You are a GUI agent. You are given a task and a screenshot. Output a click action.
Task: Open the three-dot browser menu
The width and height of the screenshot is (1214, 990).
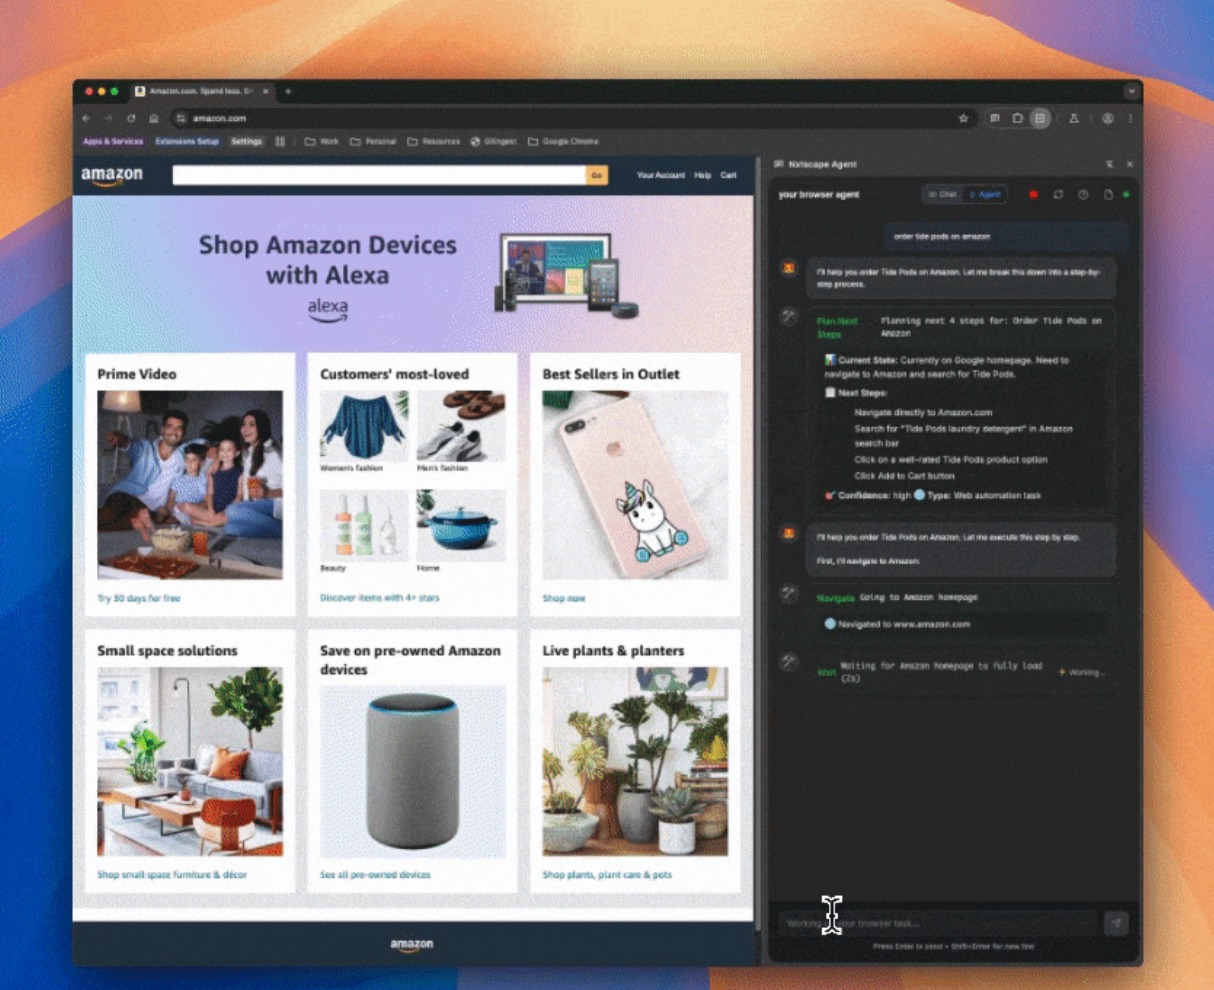1131,118
